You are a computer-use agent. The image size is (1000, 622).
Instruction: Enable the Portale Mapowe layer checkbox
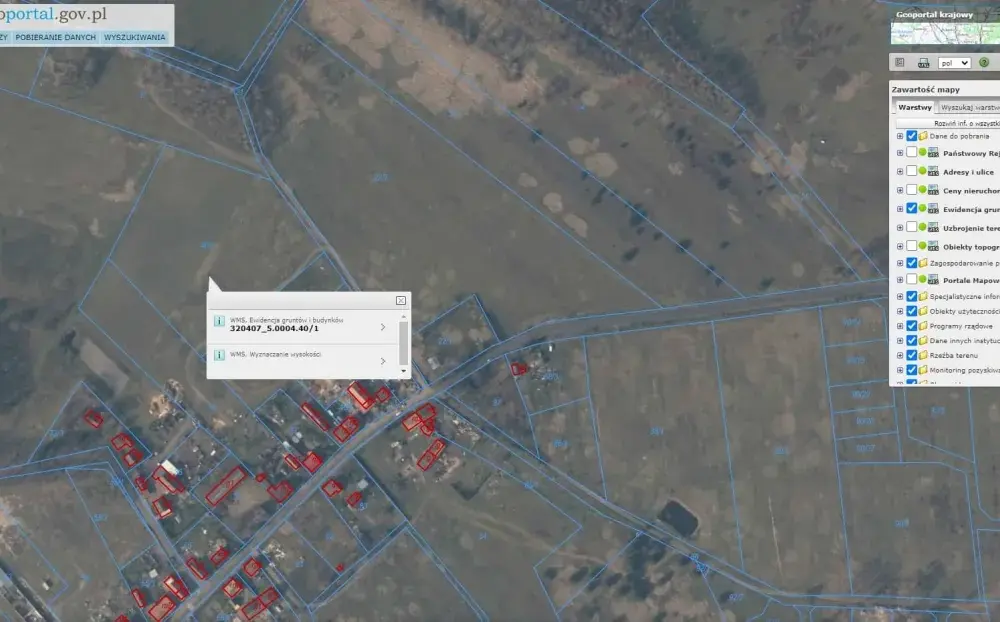pos(911,279)
